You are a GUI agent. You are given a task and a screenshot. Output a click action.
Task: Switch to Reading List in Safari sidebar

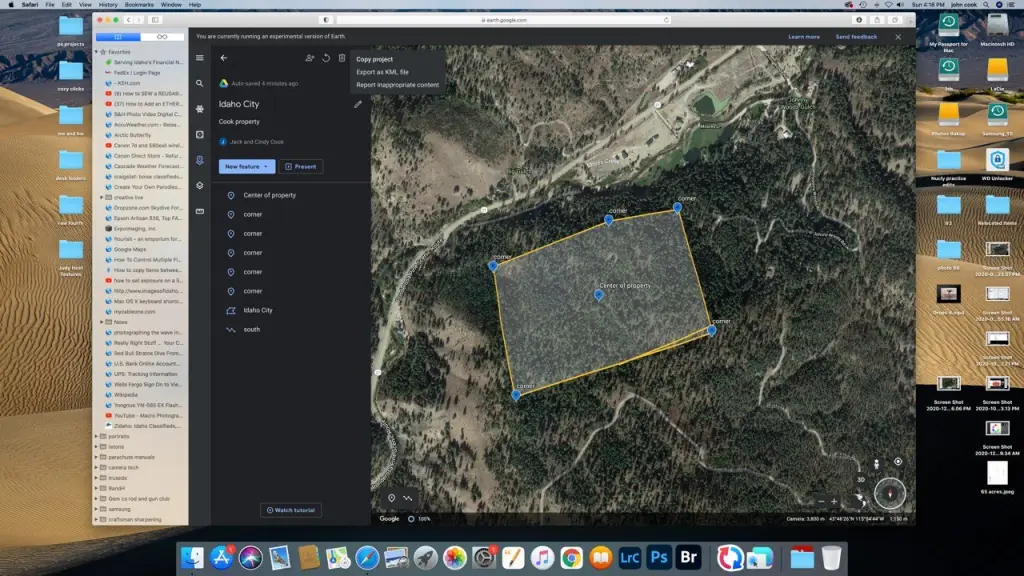point(160,37)
